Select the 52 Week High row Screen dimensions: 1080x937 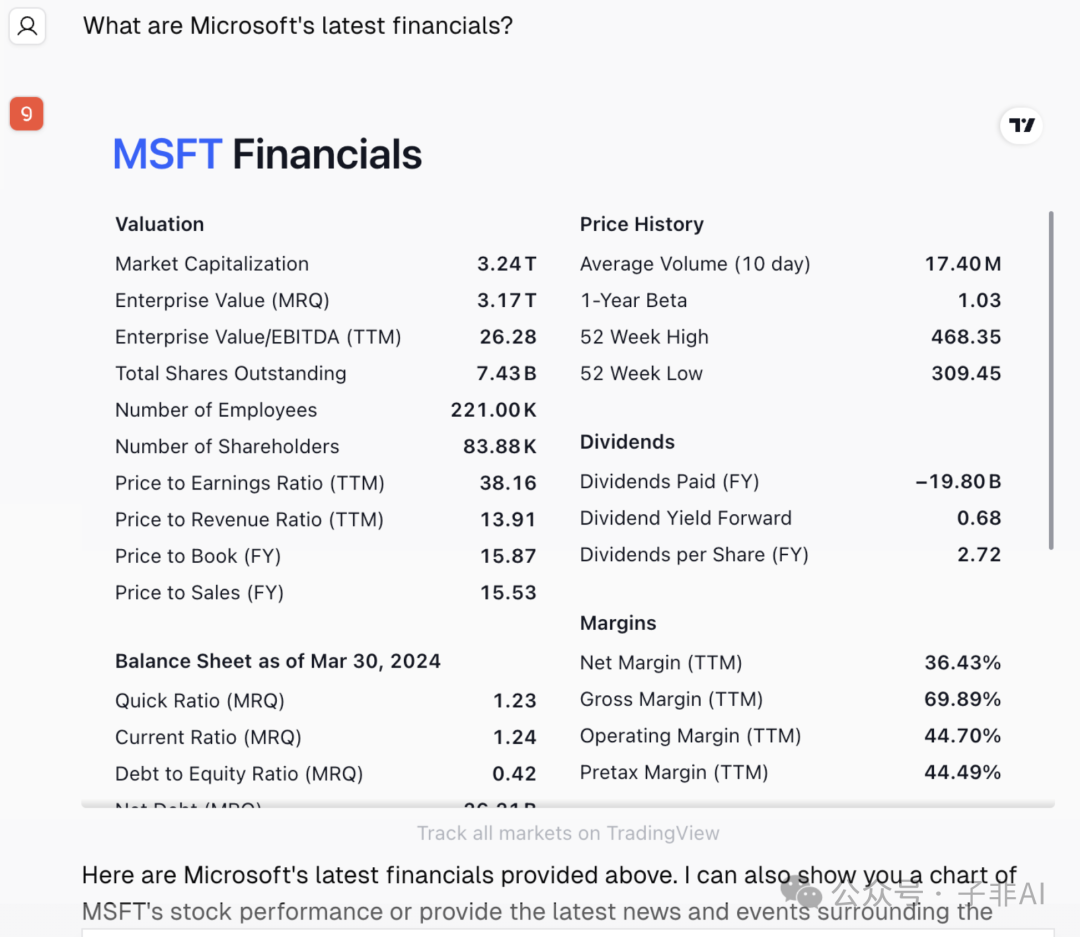[x=791, y=337]
